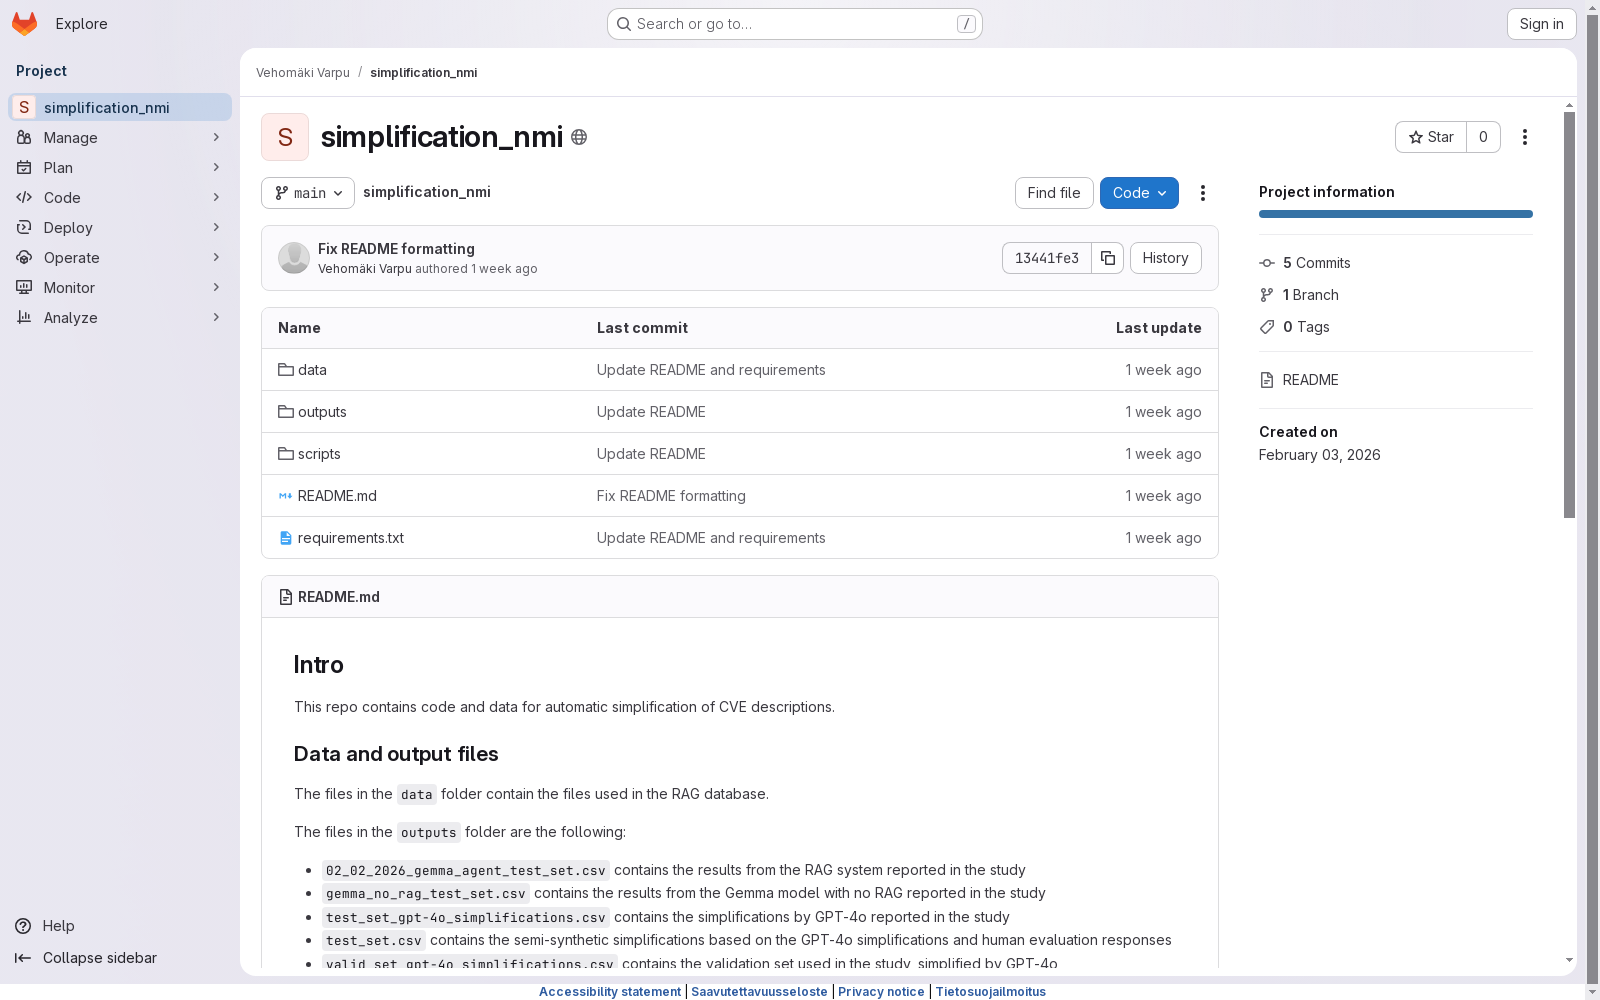The width and height of the screenshot is (1600, 1000).
Task: Expand the Monitor section chevron
Action: click(216, 287)
